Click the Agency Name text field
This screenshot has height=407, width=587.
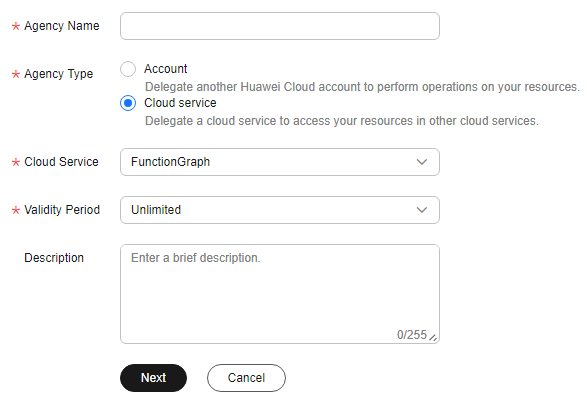(280, 26)
